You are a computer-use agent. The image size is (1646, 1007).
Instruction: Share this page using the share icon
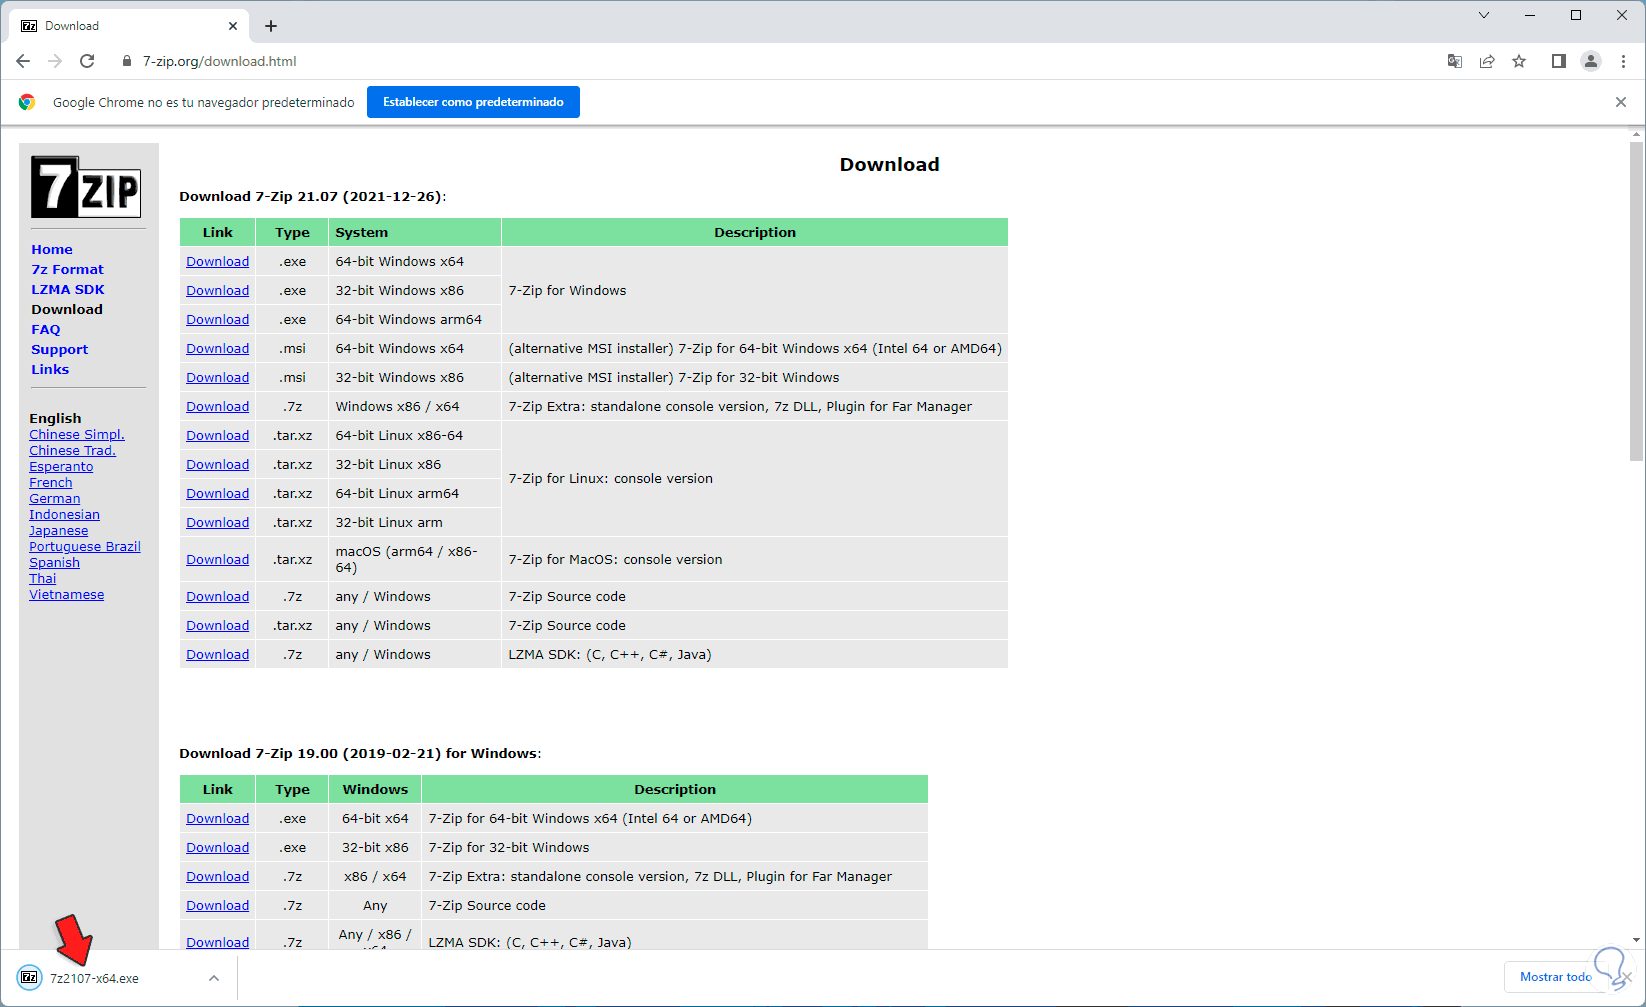coord(1487,61)
